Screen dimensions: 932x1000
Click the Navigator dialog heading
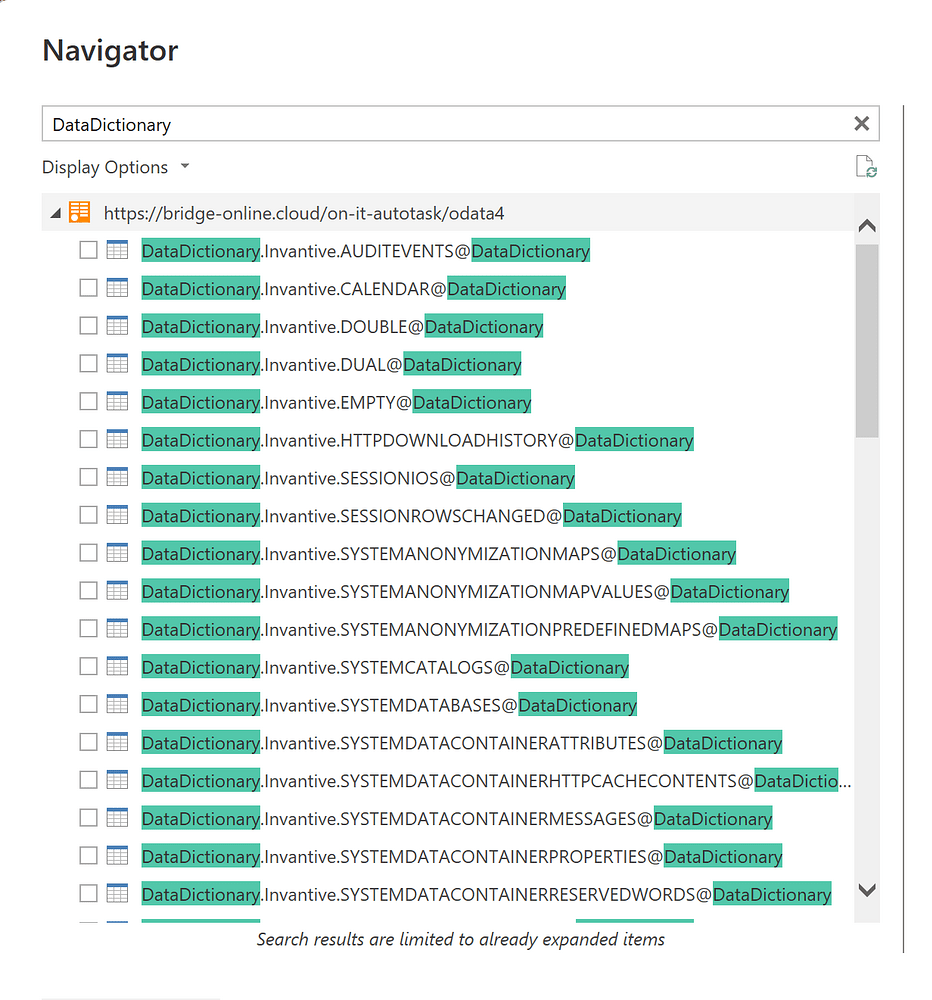pos(110,50)
